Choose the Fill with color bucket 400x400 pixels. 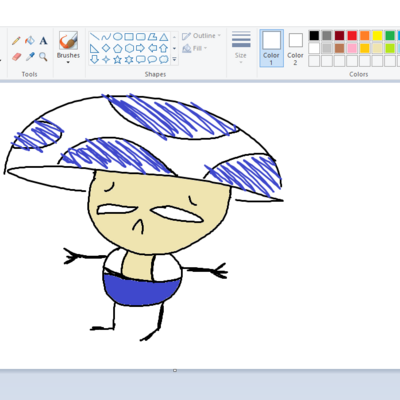tap(30, 41)
